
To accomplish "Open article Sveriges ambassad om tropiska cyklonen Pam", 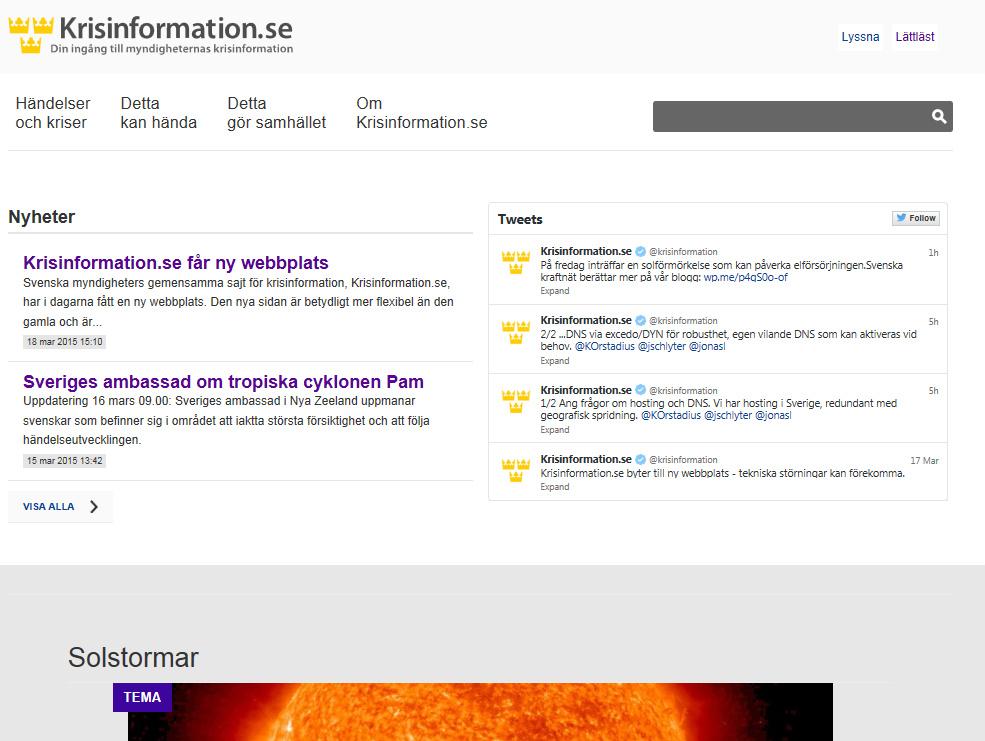I will pos(223,382).
